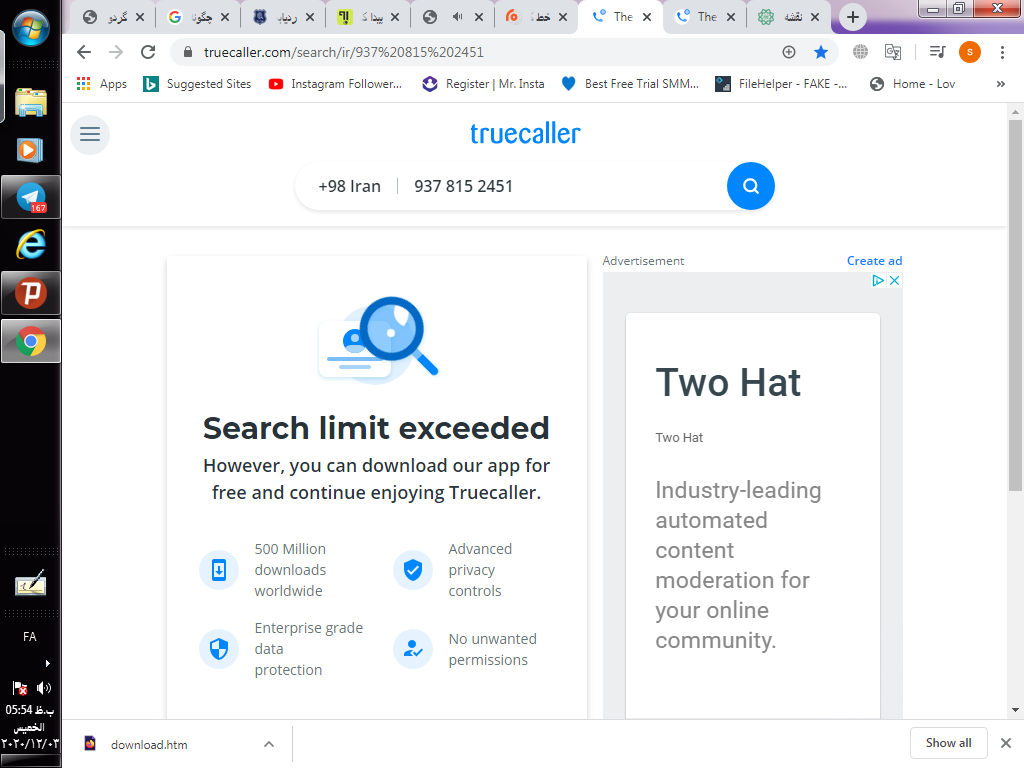Viewport: 1024px width, 768px height.
Task: Open a new browser tab
Action: point(852,18)
